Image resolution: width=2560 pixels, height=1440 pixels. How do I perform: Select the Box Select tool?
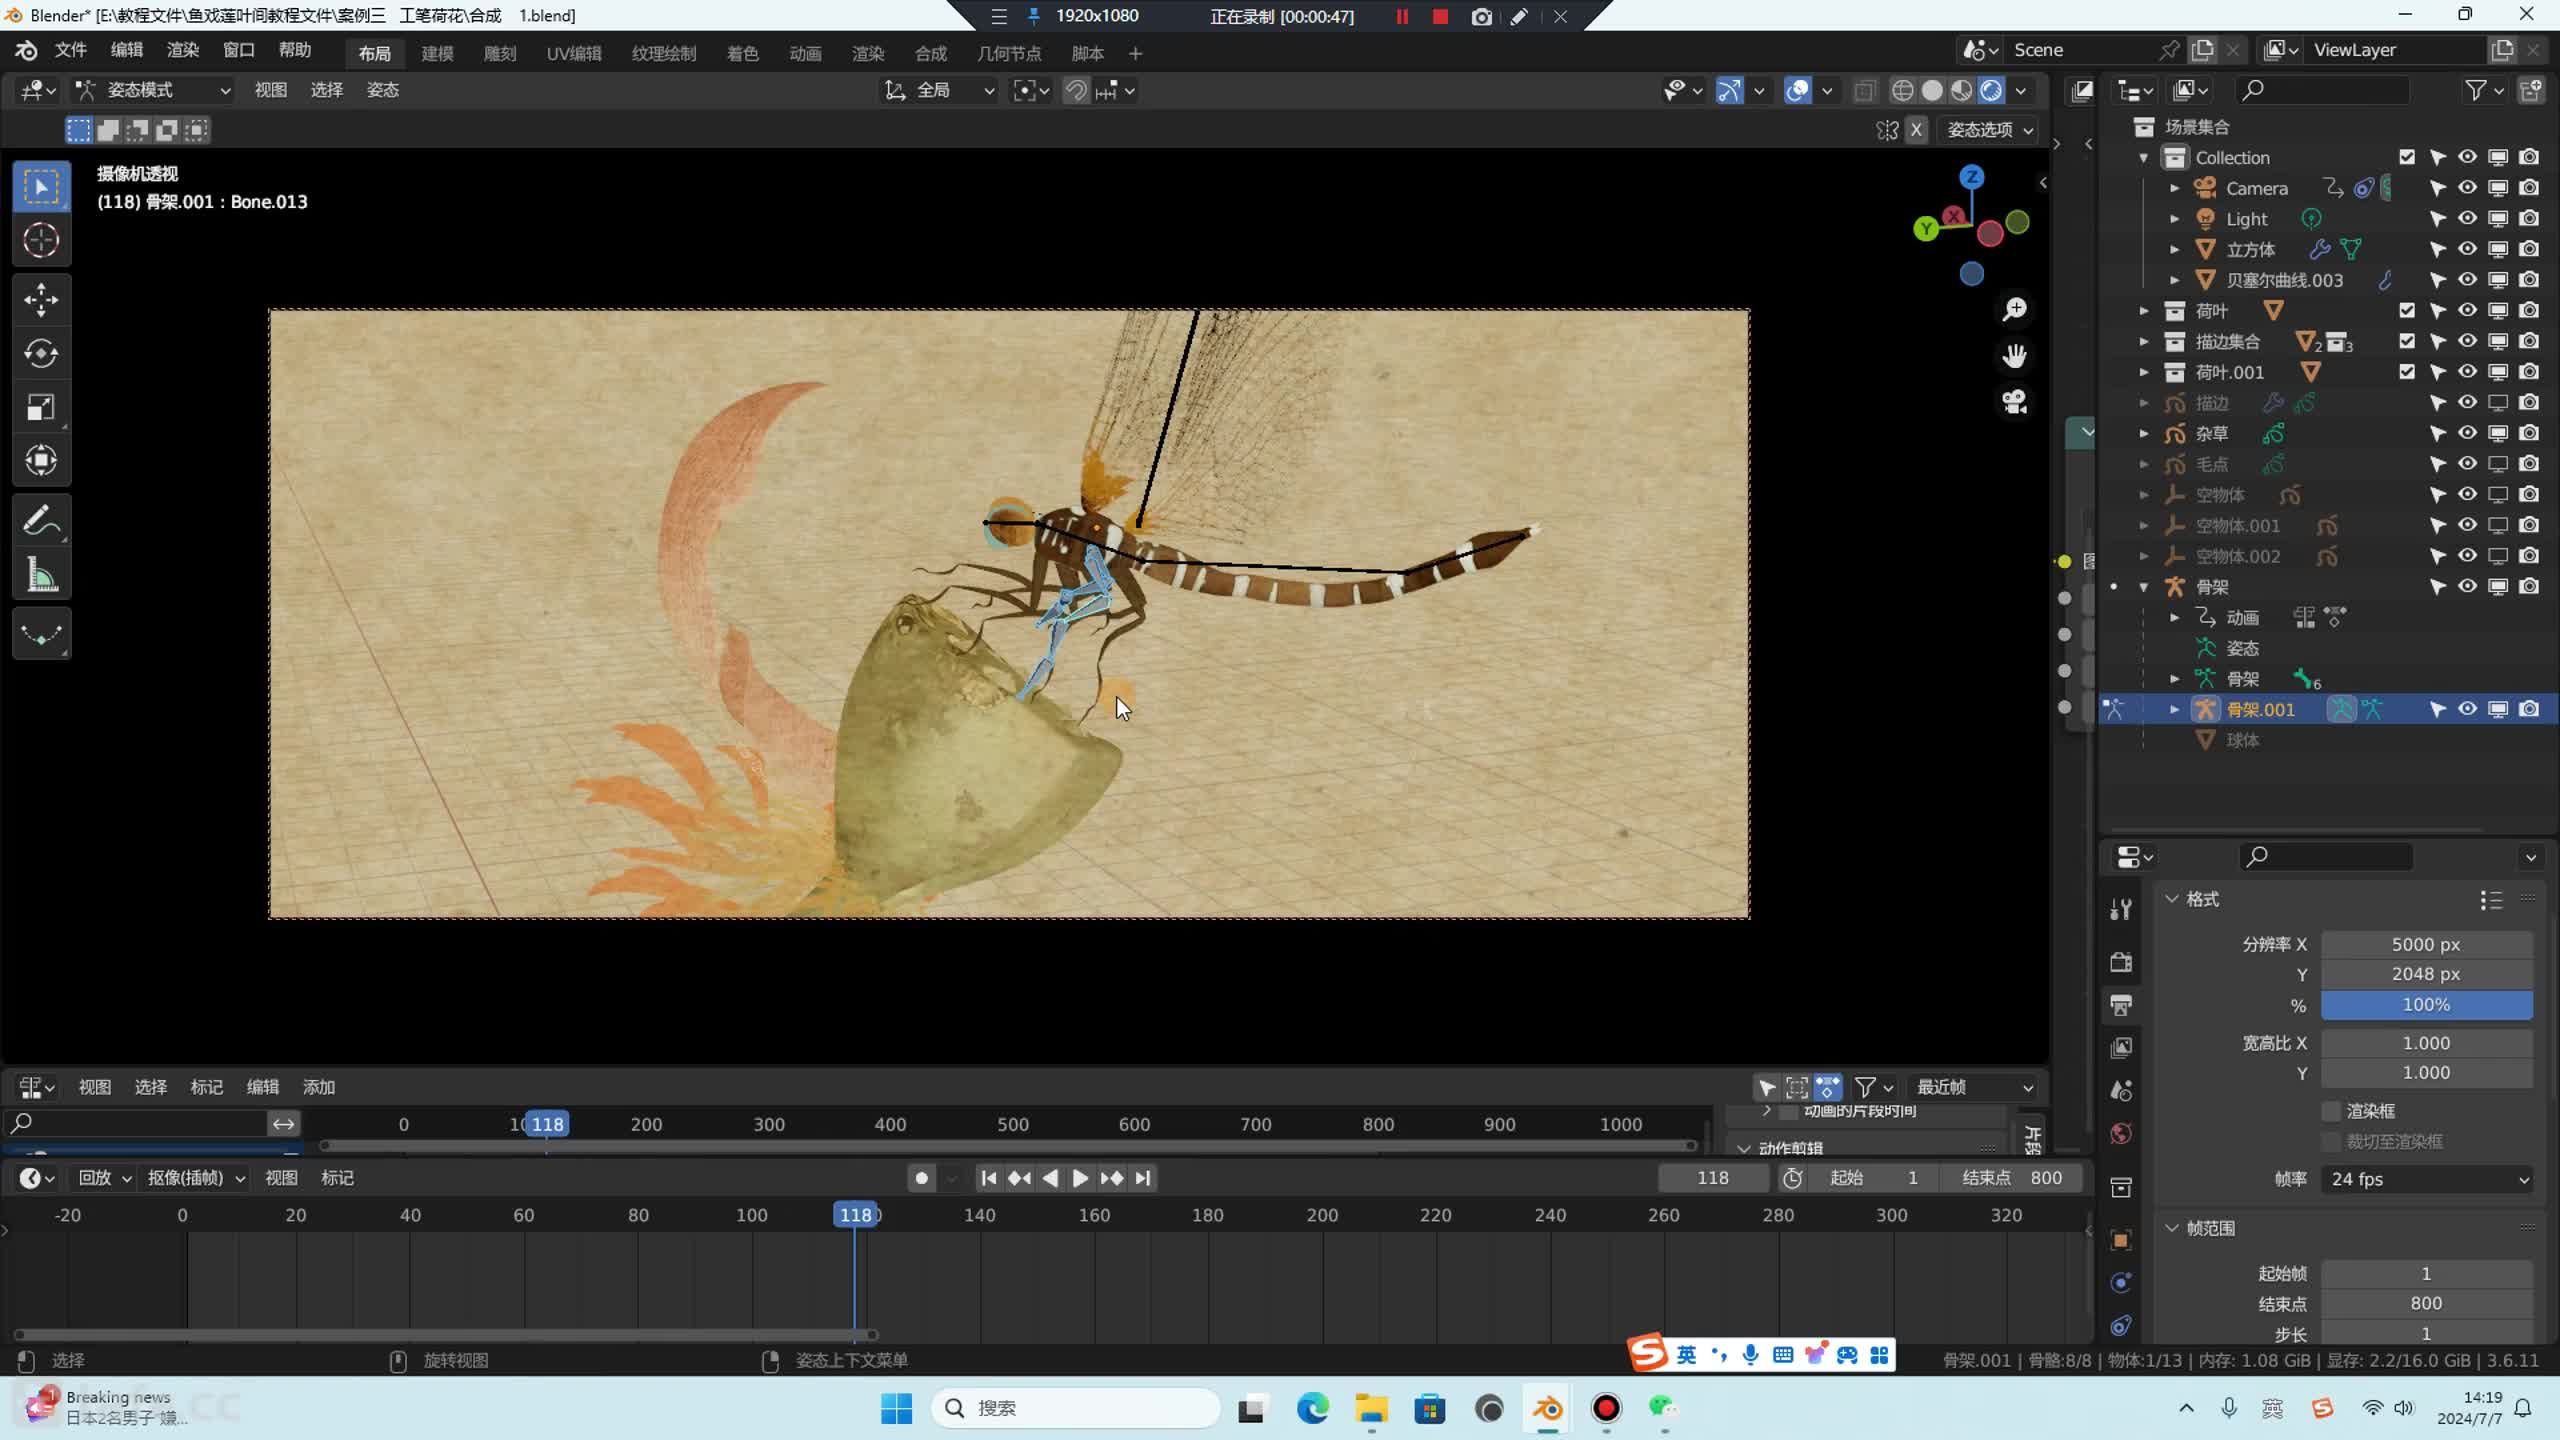(41, 187)
